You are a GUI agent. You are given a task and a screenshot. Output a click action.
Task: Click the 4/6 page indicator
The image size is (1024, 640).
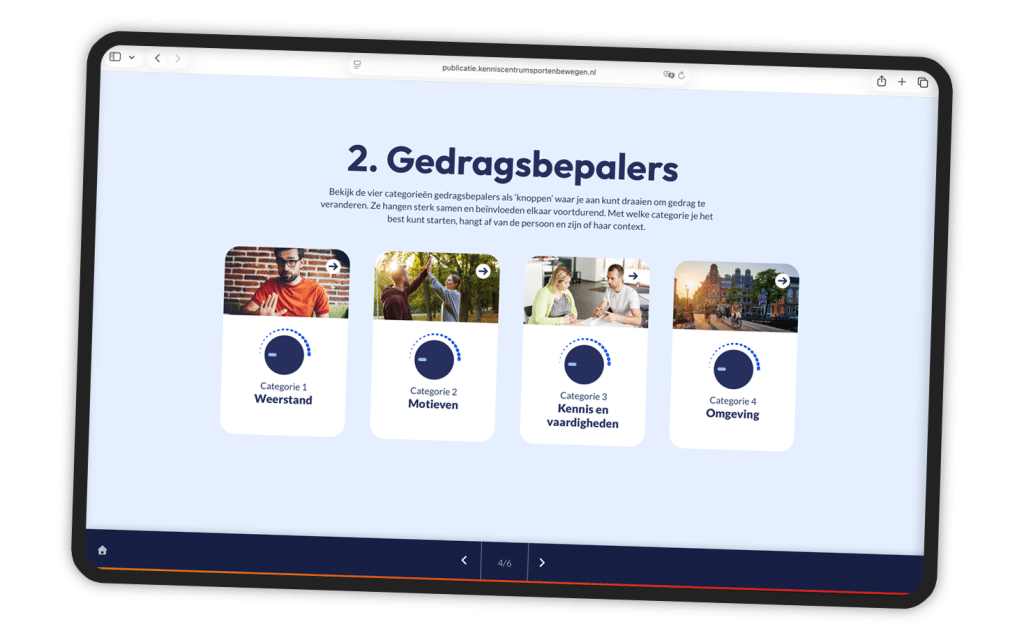tap(504, 563)
